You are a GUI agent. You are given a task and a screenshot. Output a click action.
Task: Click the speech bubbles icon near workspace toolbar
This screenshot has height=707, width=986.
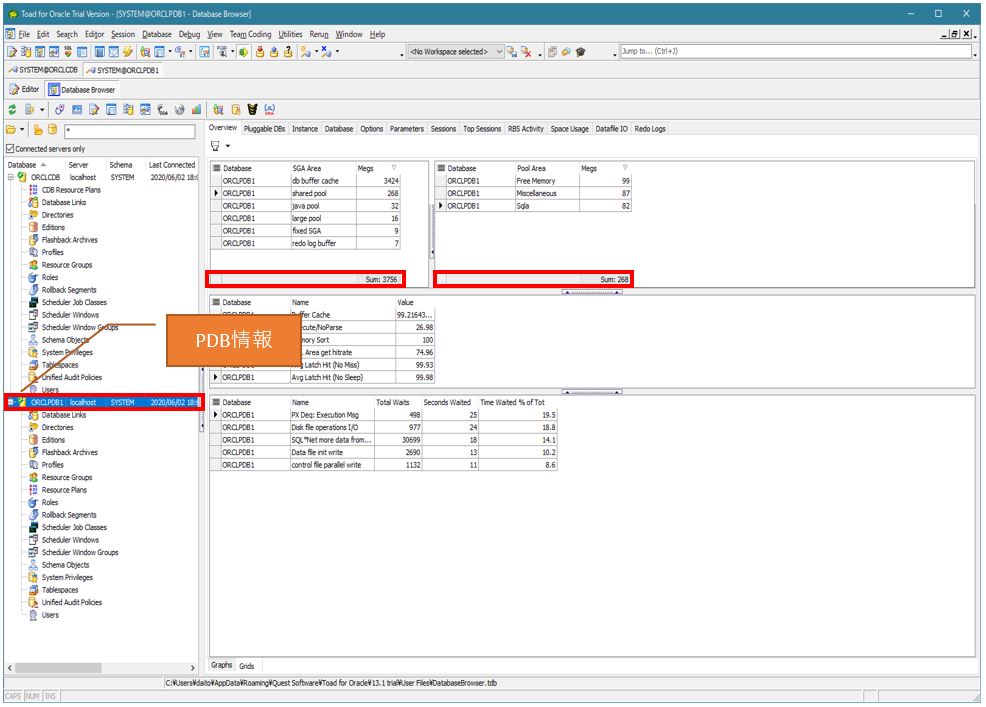coord(566,52)
